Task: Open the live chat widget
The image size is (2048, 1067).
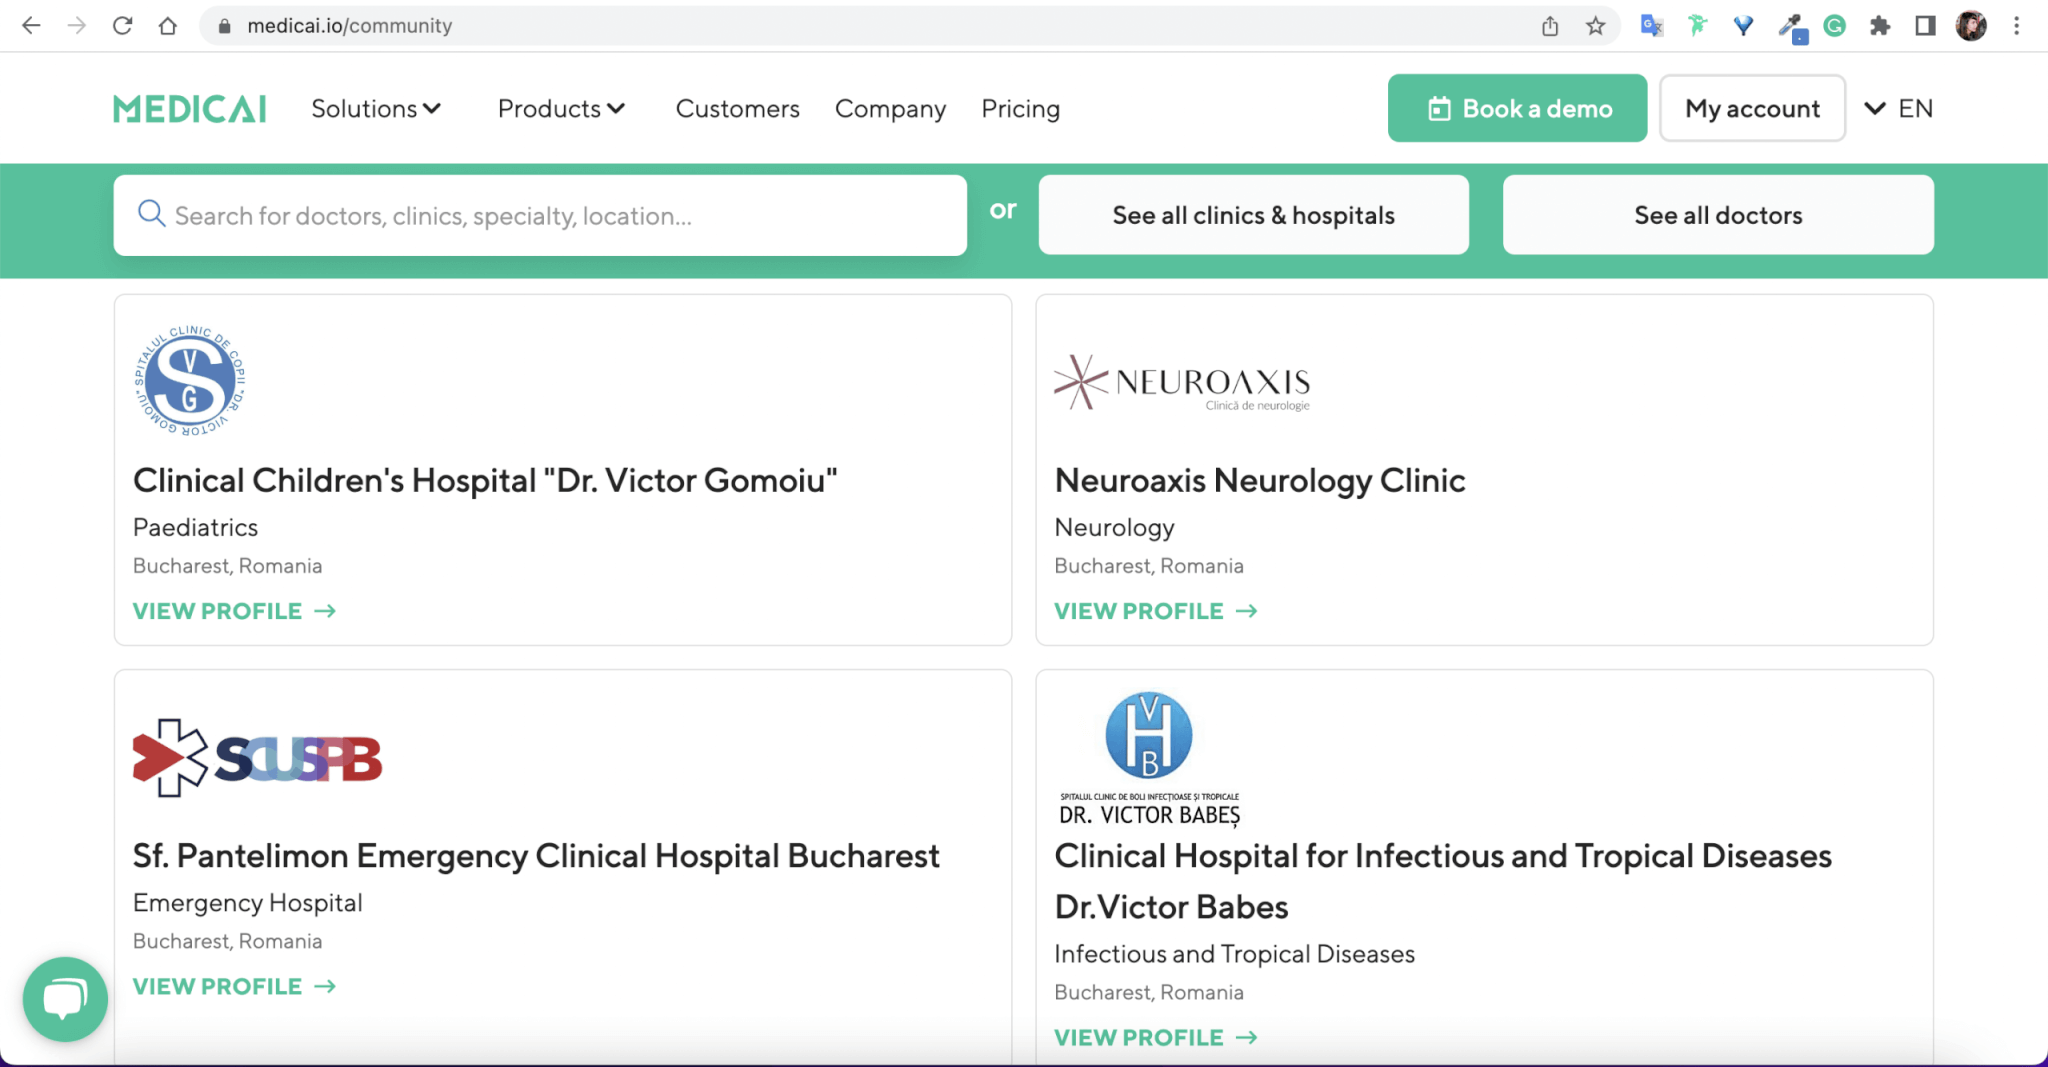Action: 65,999
